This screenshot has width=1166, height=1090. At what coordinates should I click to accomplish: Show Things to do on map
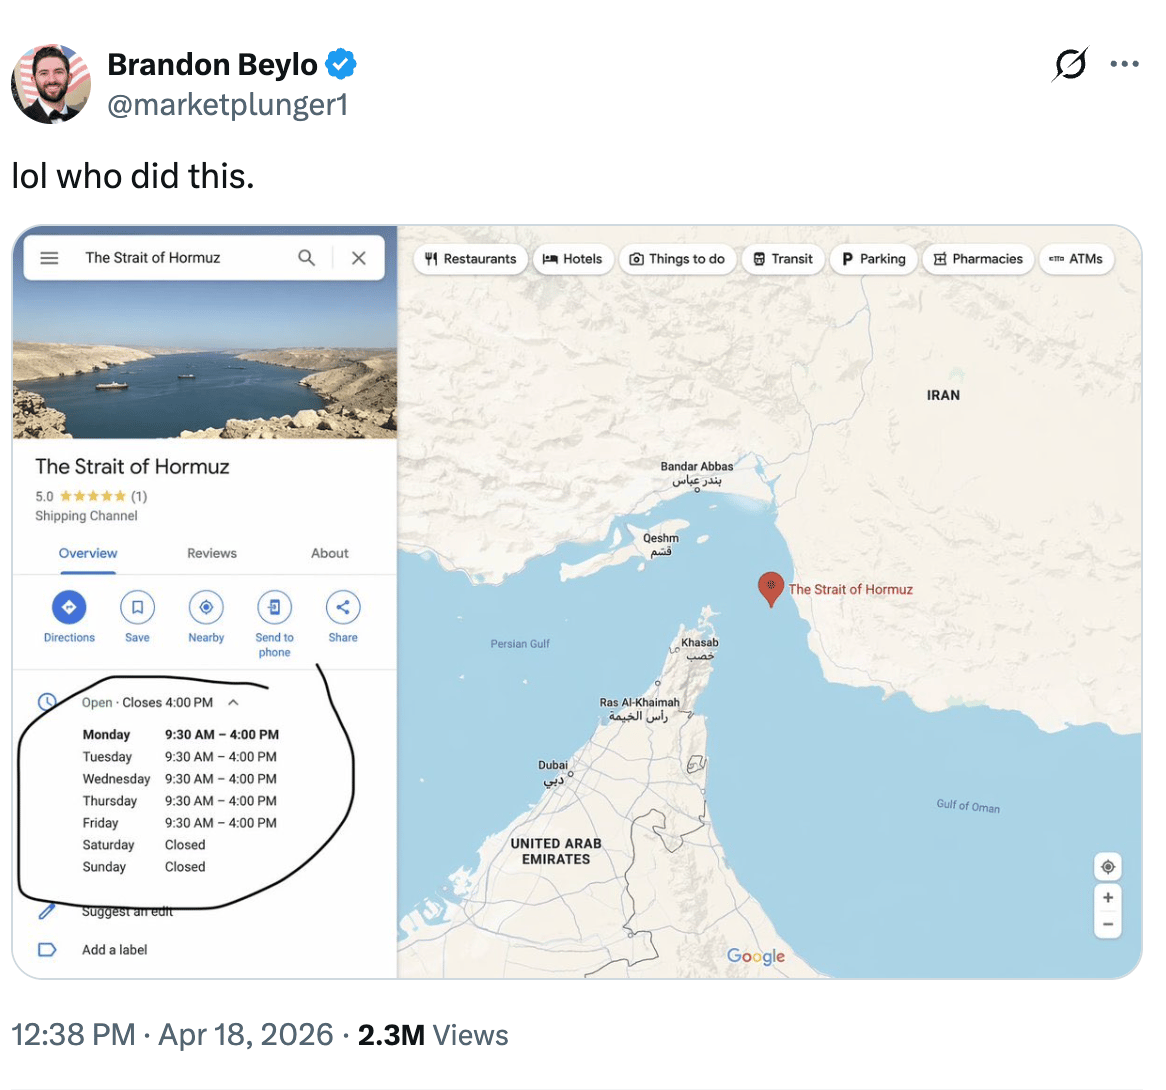point(677,259)
